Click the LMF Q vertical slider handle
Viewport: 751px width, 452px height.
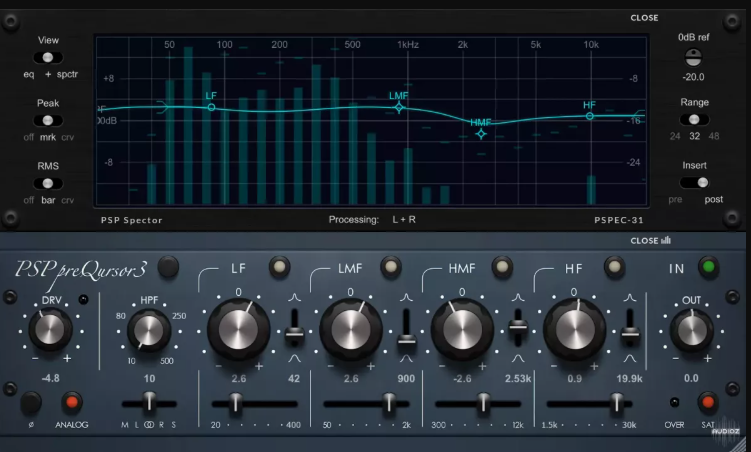coord(406,340)
